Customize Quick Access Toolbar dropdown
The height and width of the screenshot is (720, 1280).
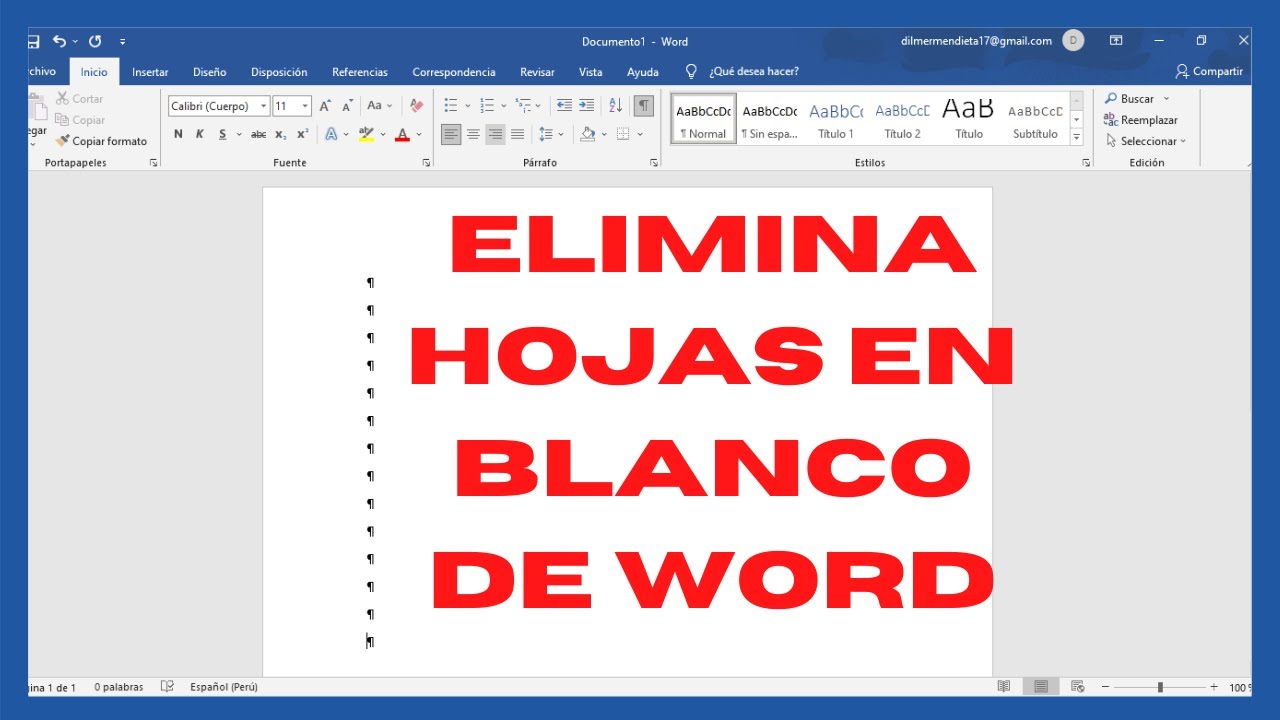tap(122, 42)
